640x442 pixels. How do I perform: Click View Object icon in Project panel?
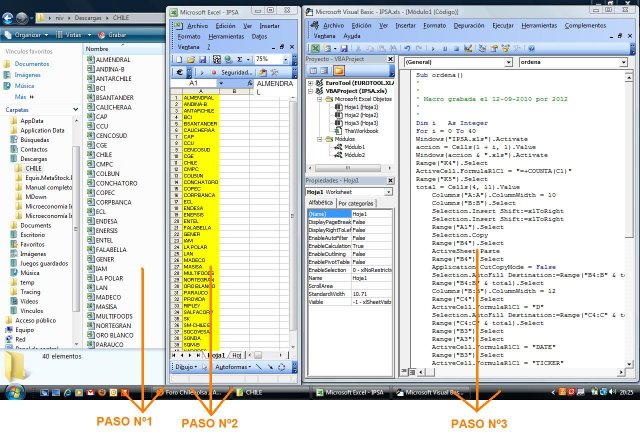point(324,71)
